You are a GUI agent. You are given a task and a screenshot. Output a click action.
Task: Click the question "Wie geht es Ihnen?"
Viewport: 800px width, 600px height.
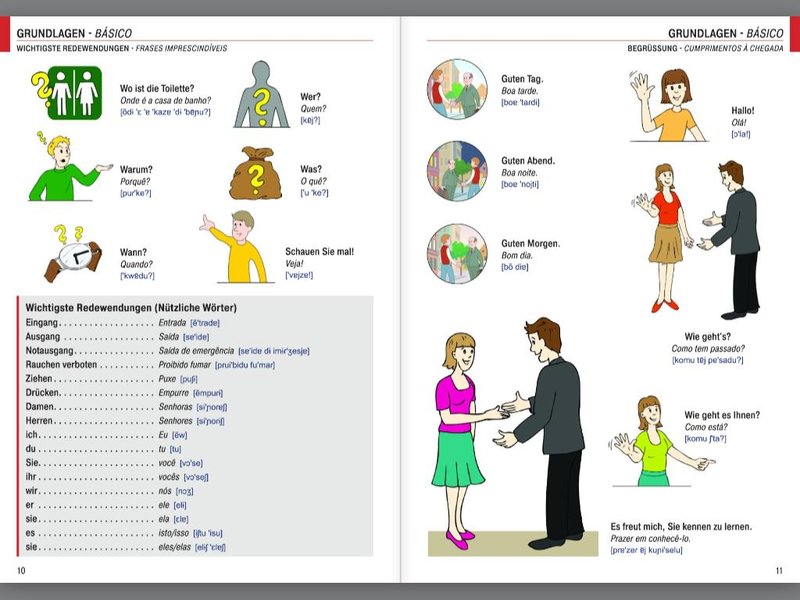point(722,415)
